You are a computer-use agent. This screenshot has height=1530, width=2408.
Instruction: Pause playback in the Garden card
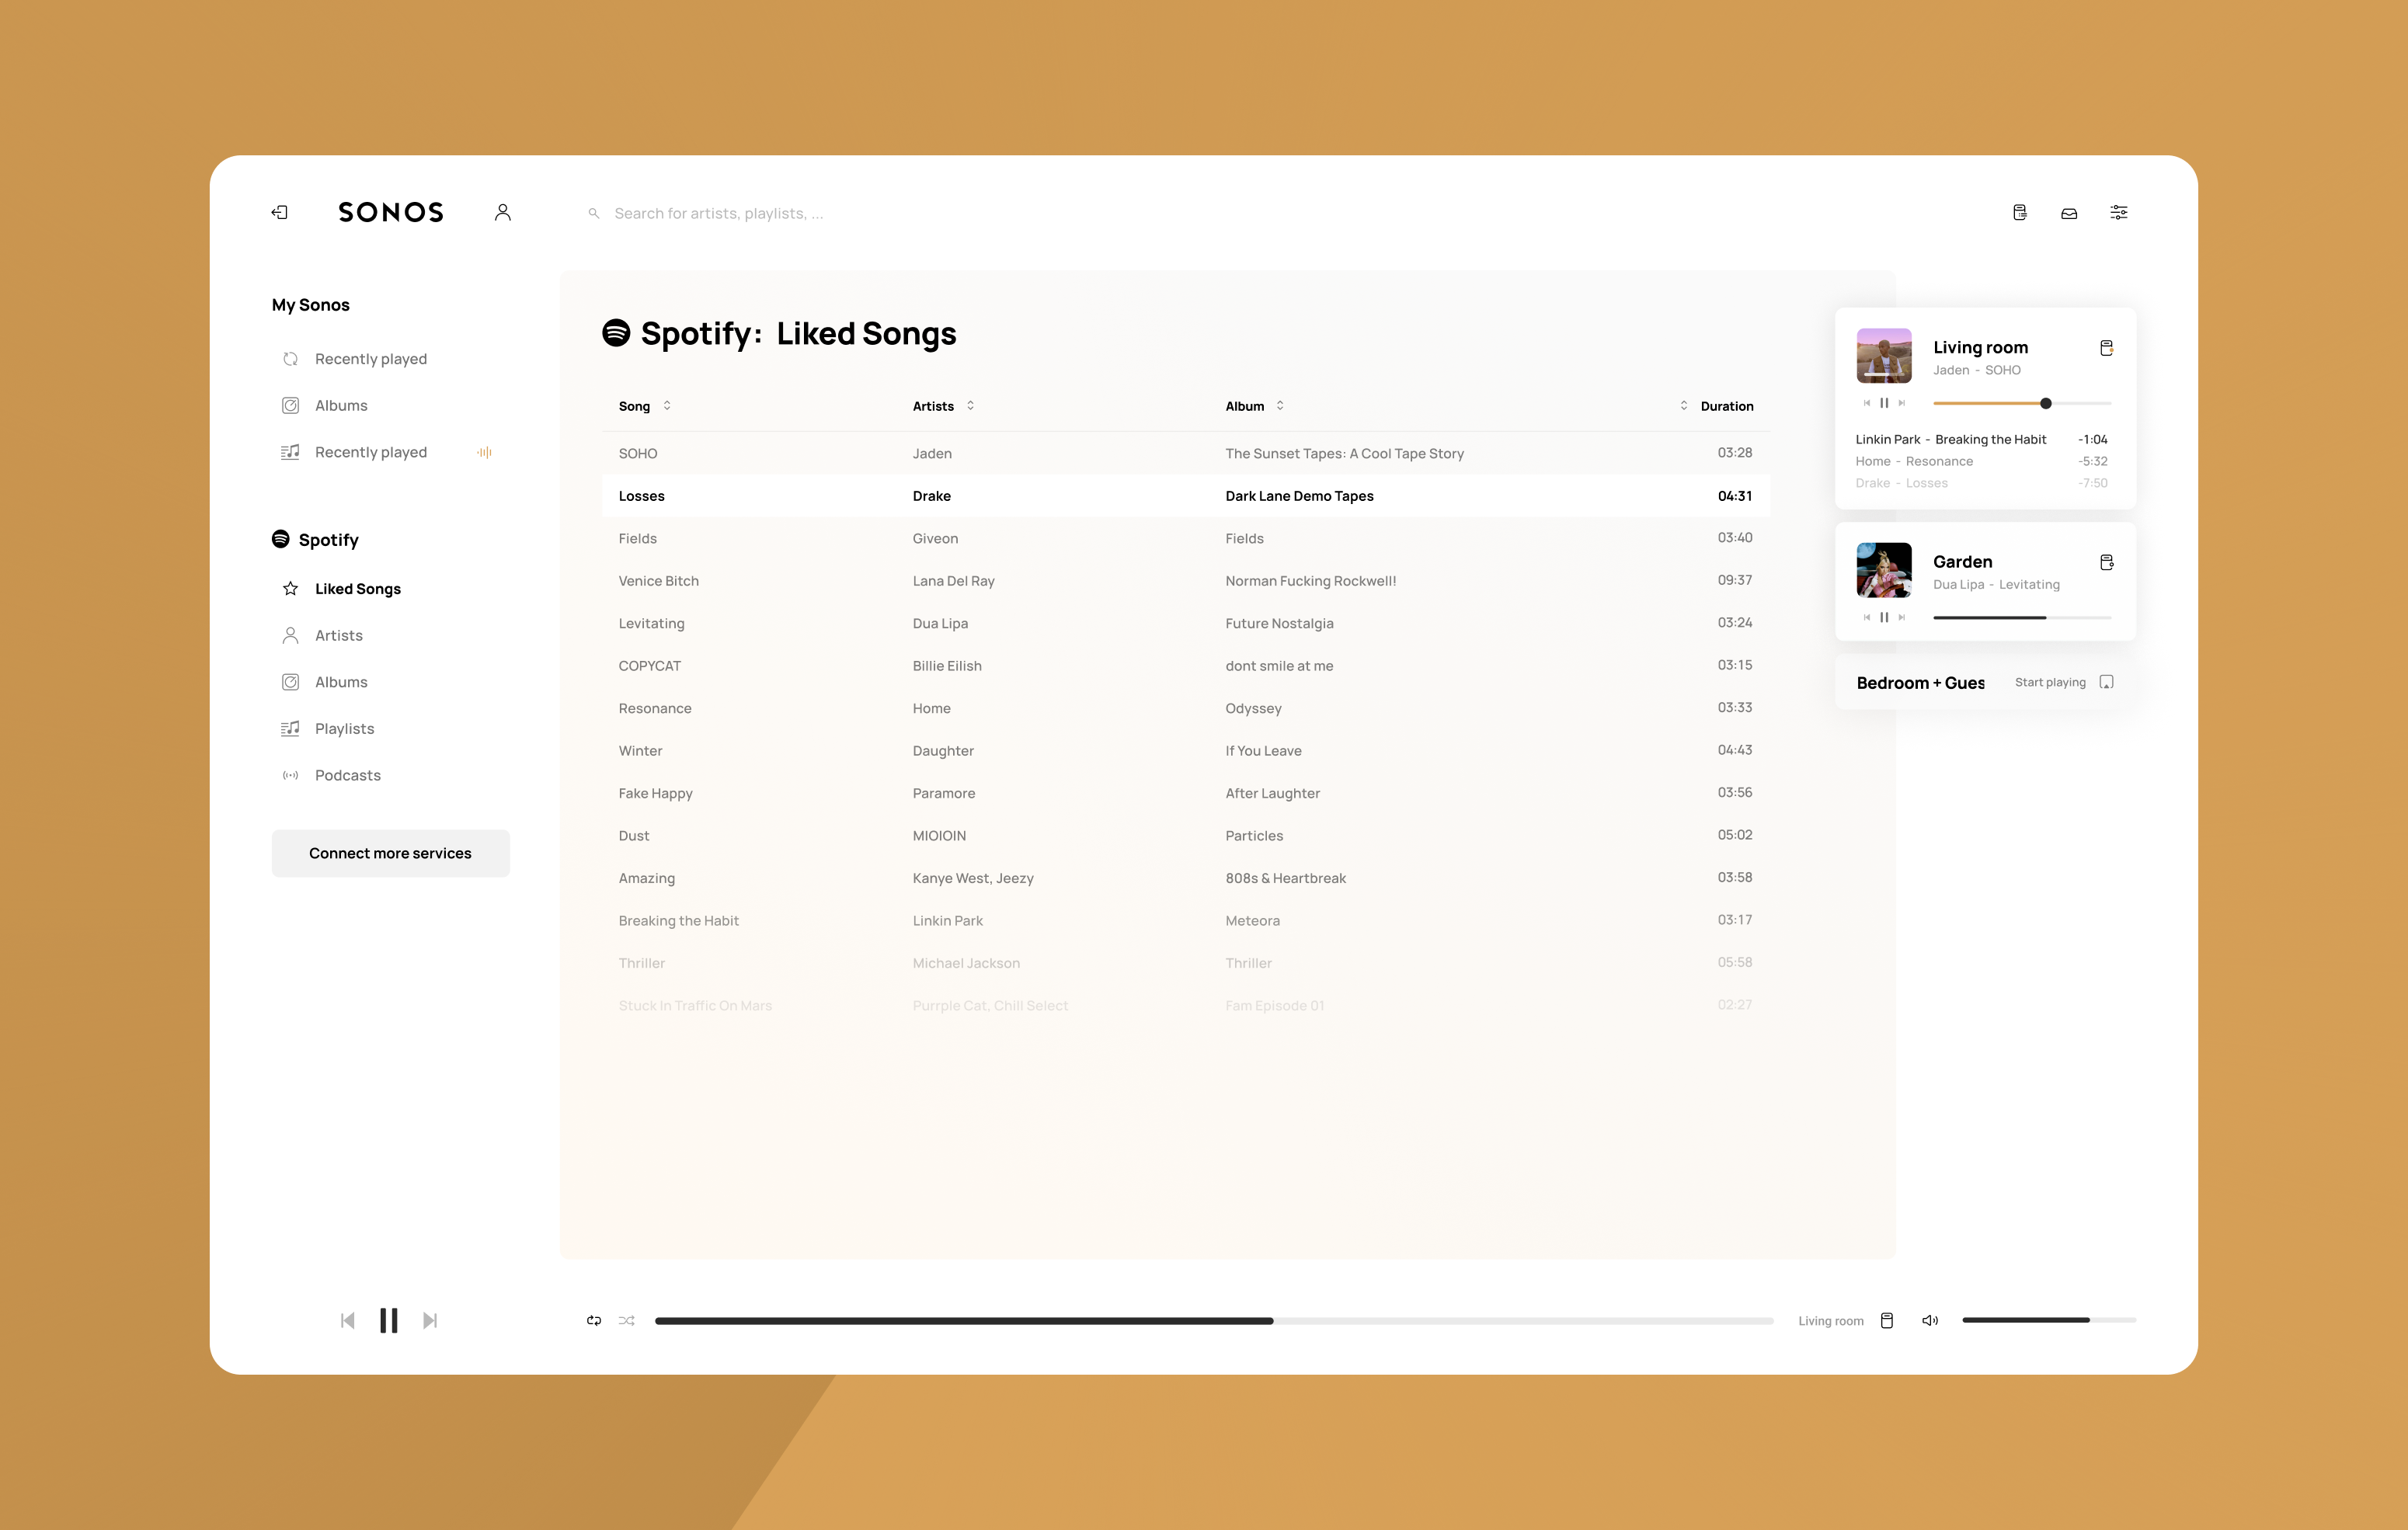(x=1884, y=617)
